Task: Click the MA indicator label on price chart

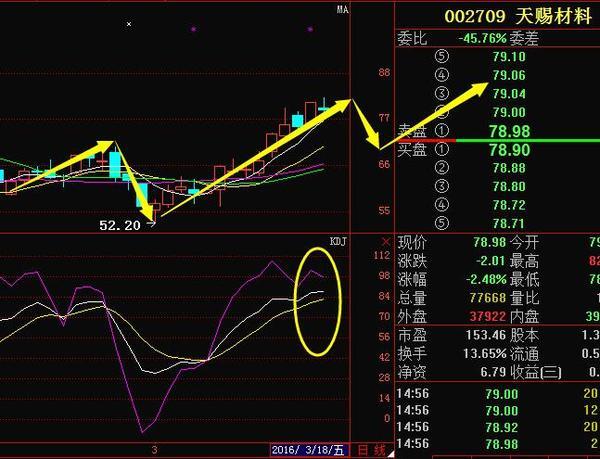Action: 342,10
